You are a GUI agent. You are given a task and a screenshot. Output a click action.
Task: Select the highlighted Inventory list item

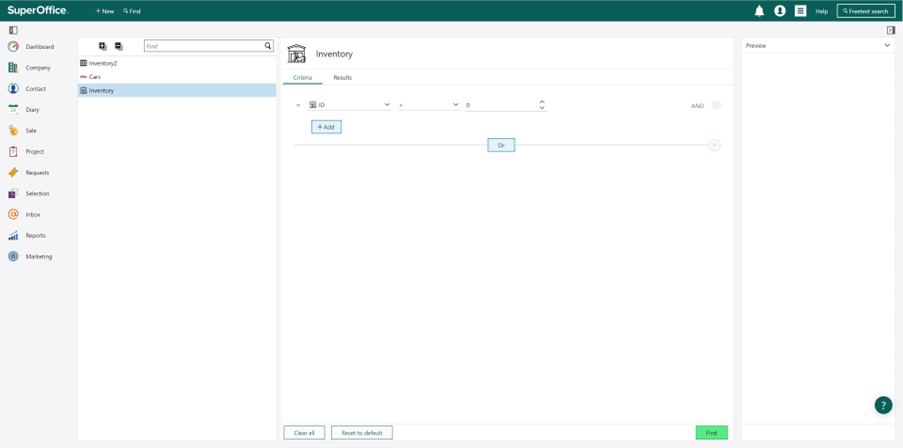[177, 90]
